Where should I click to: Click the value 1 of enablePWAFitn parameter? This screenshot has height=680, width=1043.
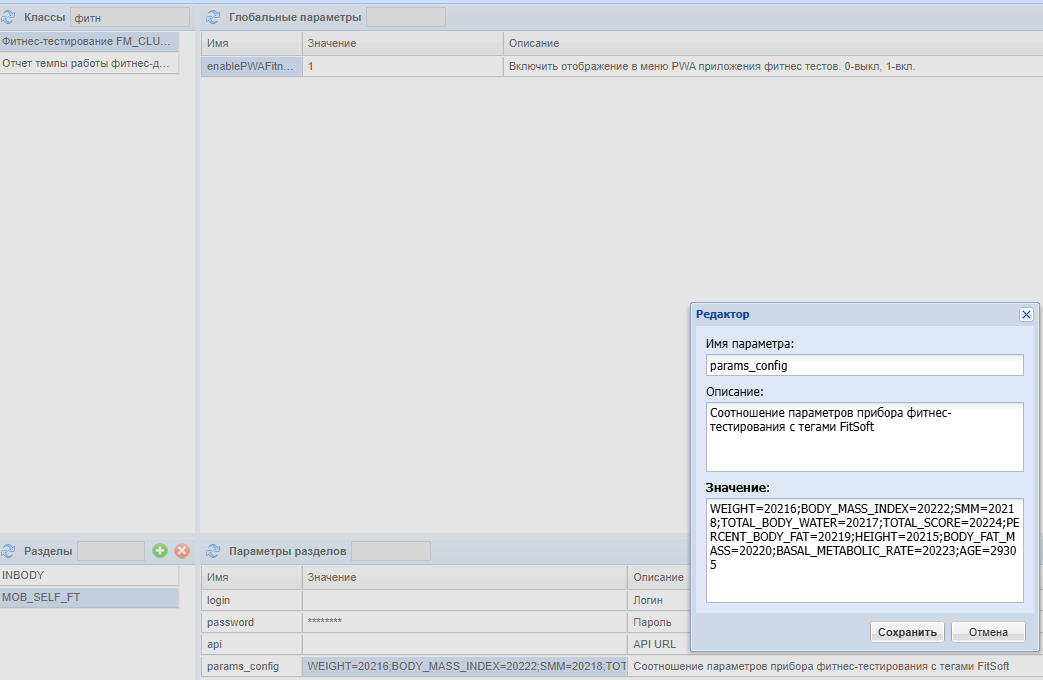point(402,67)
